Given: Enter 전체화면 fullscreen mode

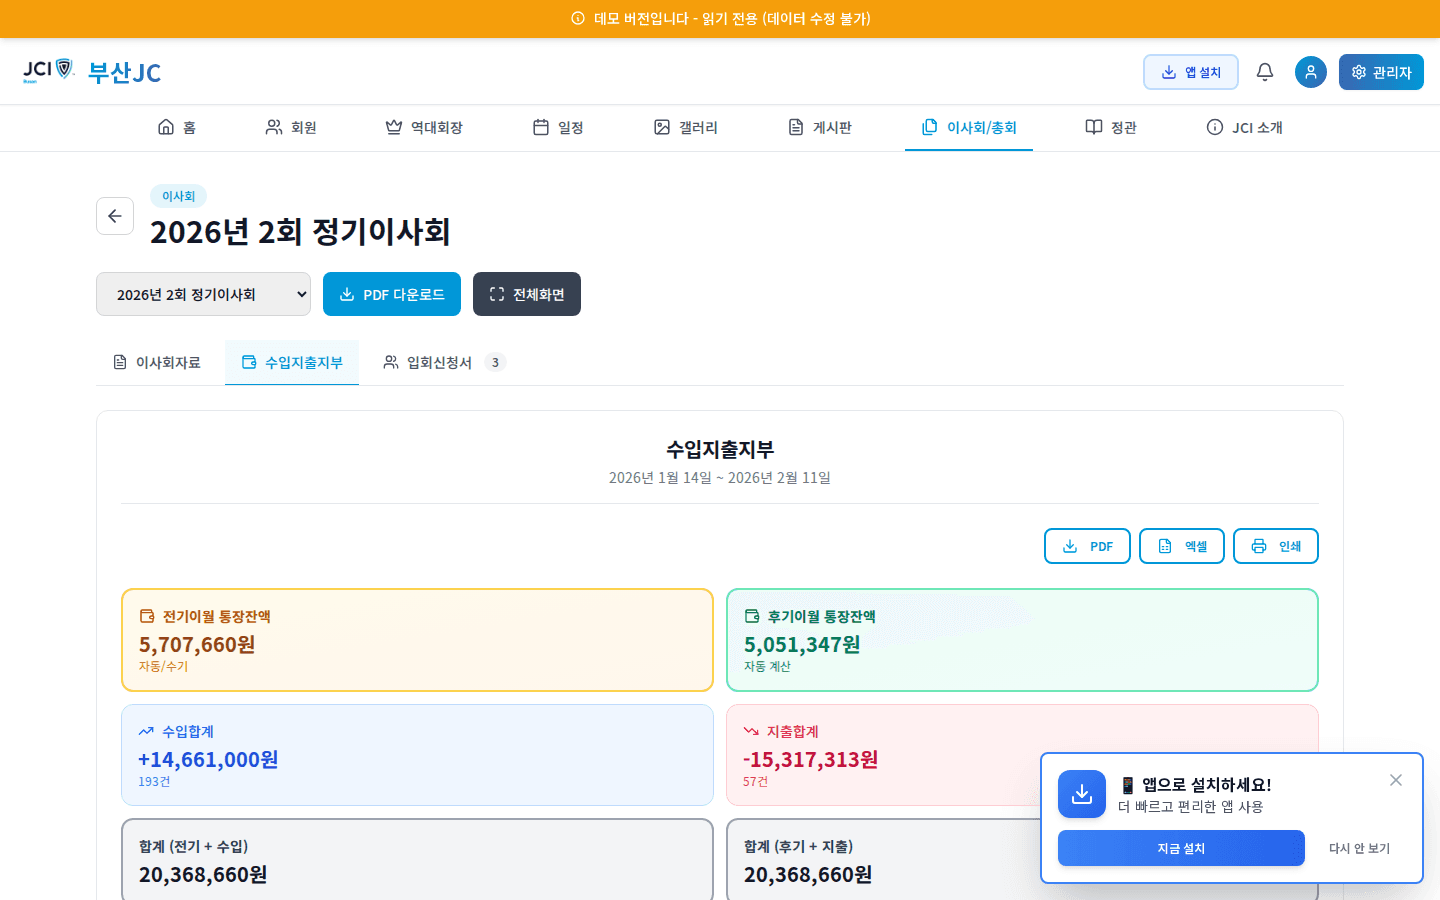Looking at the screenshot, I should [527, 294].
